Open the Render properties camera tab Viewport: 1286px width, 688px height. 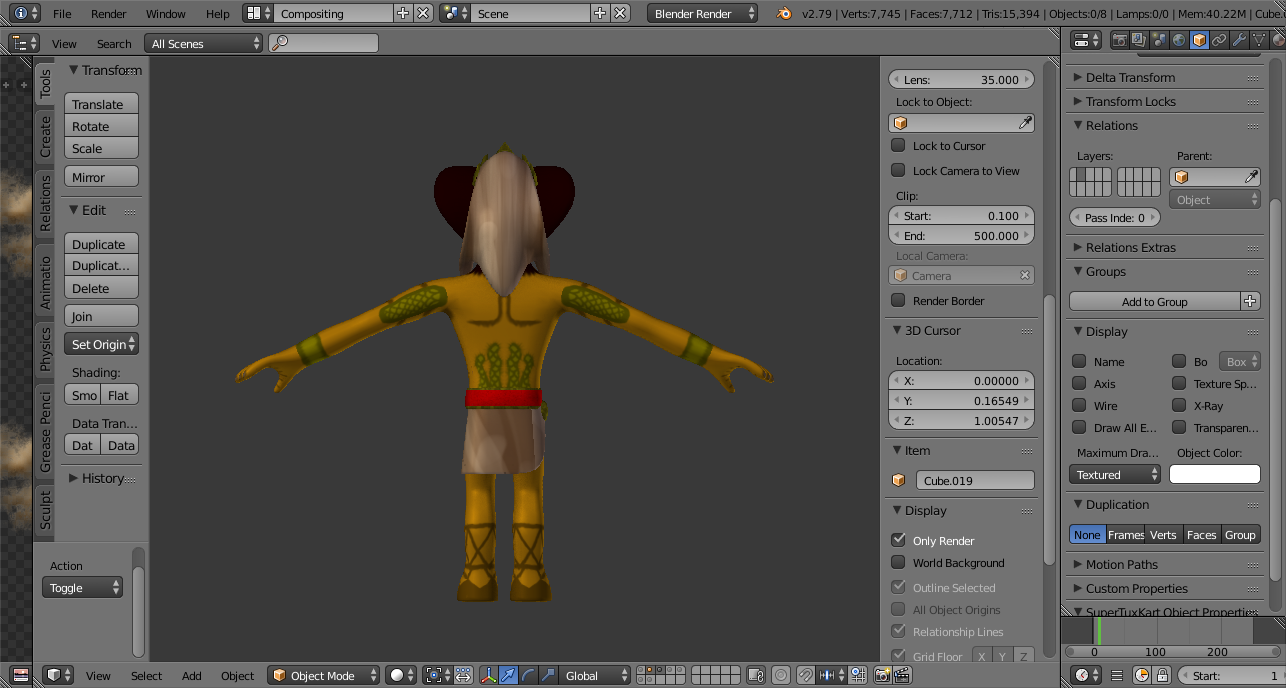point(1118,40)
